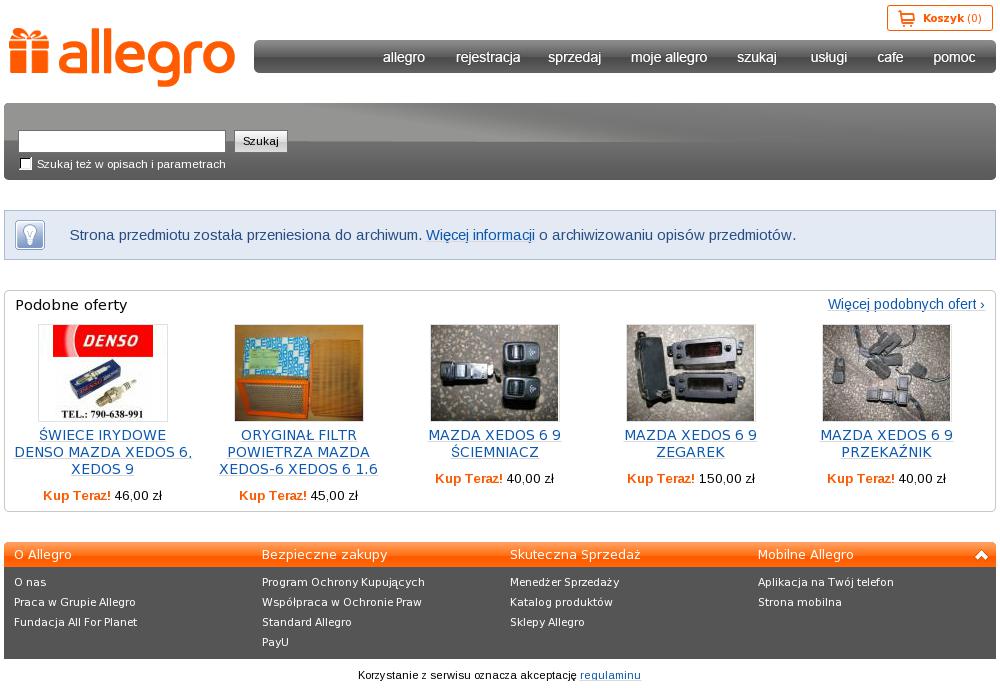Open the usługi menu item
This screenshot has width=1000, height=695.
[x=828, y=57]
